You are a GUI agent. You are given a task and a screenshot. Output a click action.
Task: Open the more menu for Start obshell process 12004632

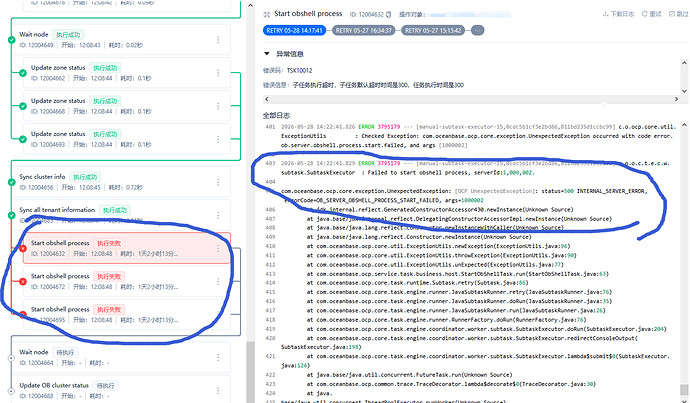(218, 248)
